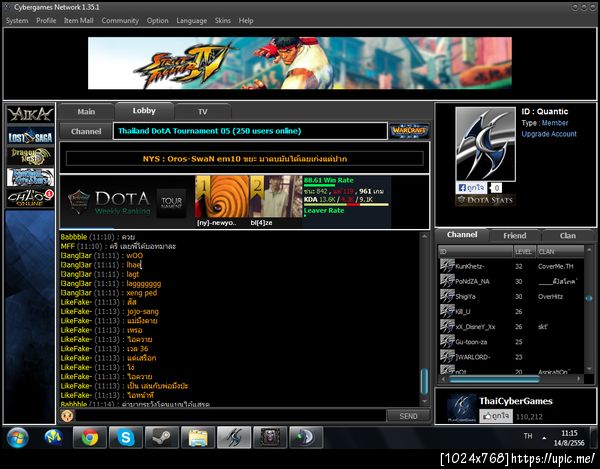The image size is (600, 469).
Task: Show hidden tray icons arrow
Action: [x=544, y=438]
